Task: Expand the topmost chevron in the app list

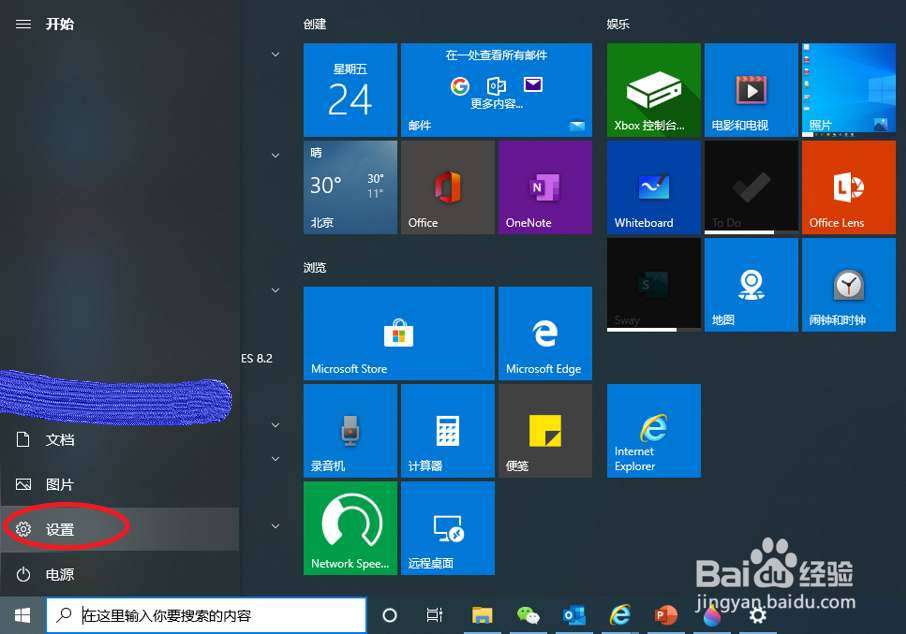Action: coord(276,54)
